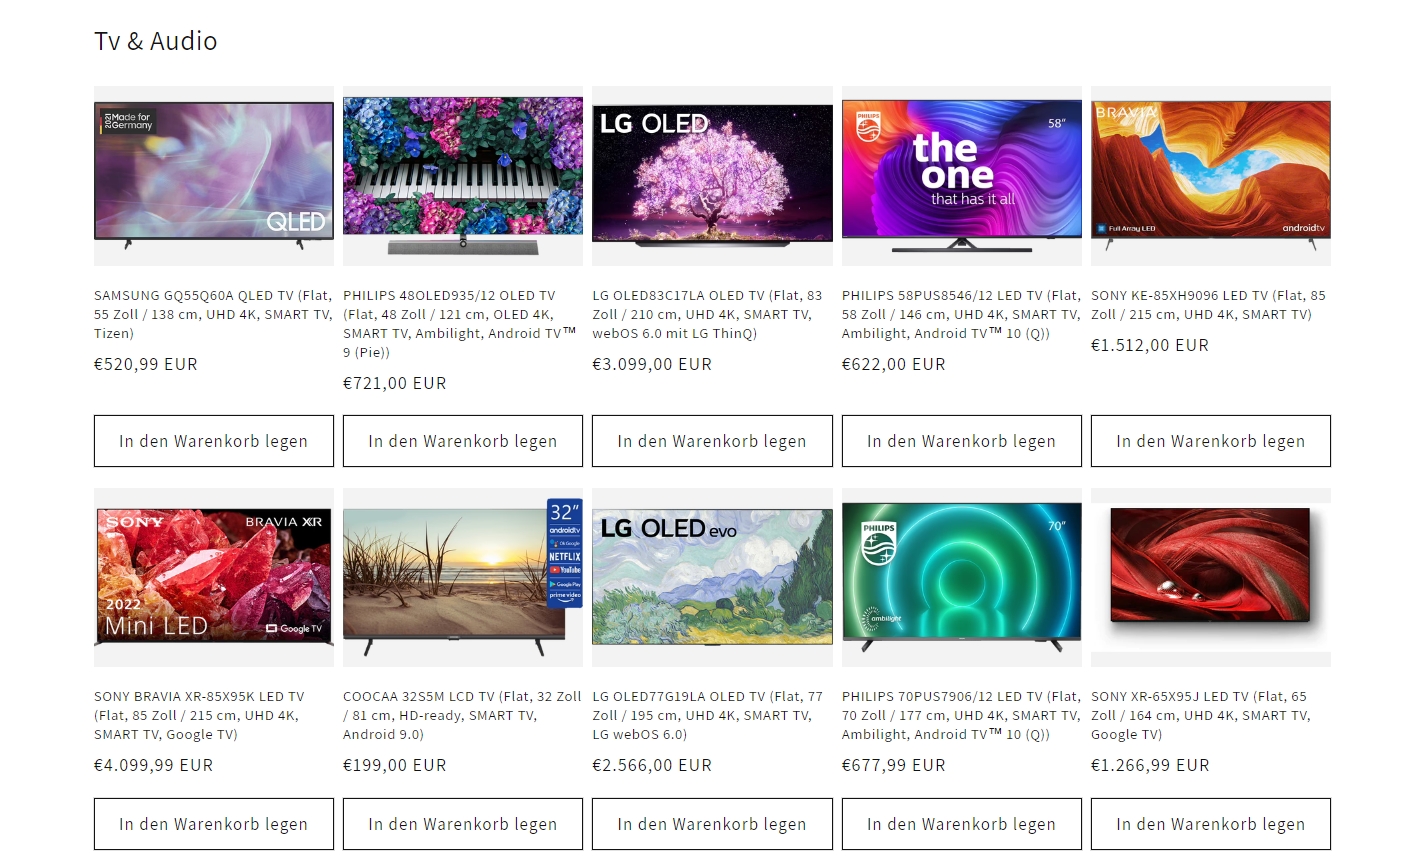Add Coocaa 32S5M LCD TV to cart
Image resolution: width=1424 pixels, height=864 pixels.
click(463, 824)
